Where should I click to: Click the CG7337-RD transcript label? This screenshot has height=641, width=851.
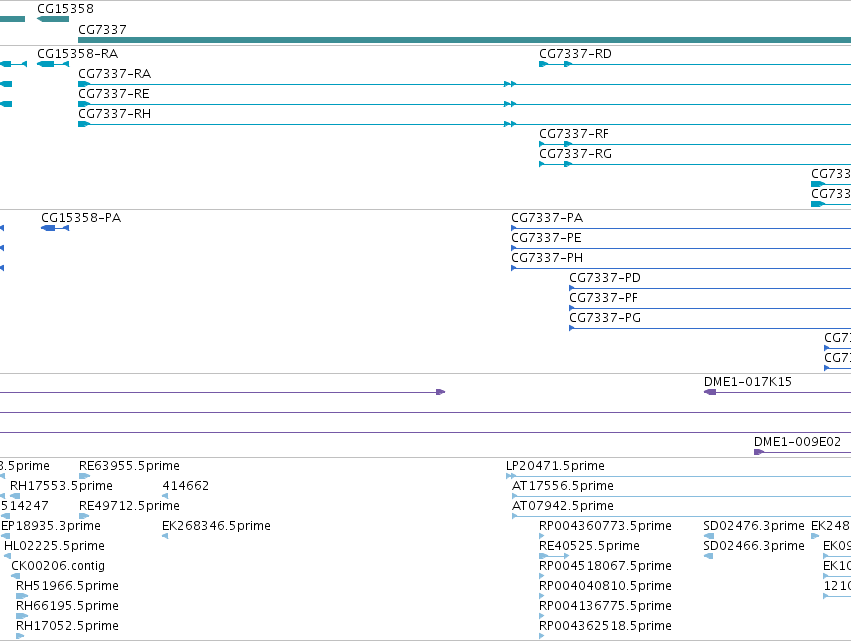[575, 54]
